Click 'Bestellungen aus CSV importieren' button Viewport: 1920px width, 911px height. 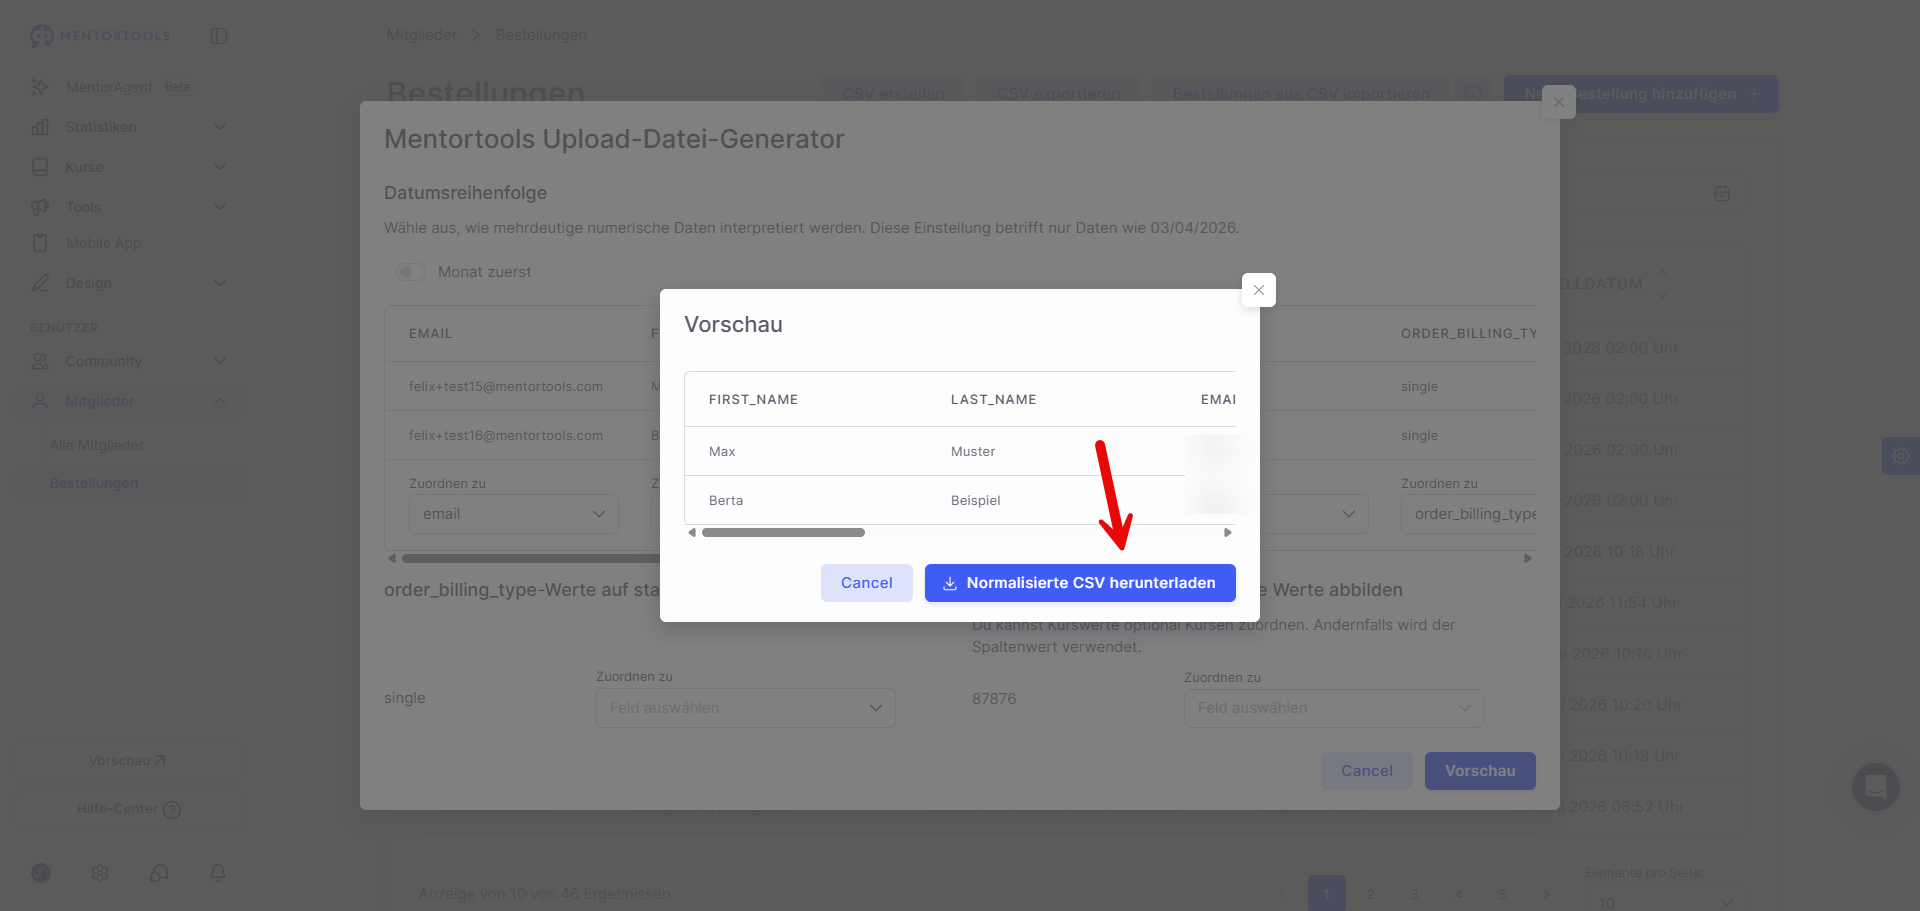1301,94
